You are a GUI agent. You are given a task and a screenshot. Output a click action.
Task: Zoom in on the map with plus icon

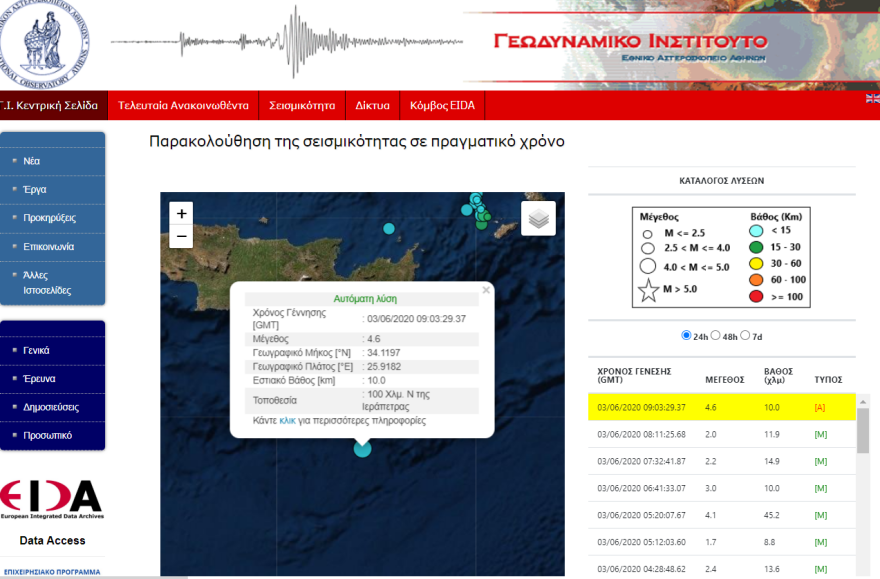(x=180, y=213)
